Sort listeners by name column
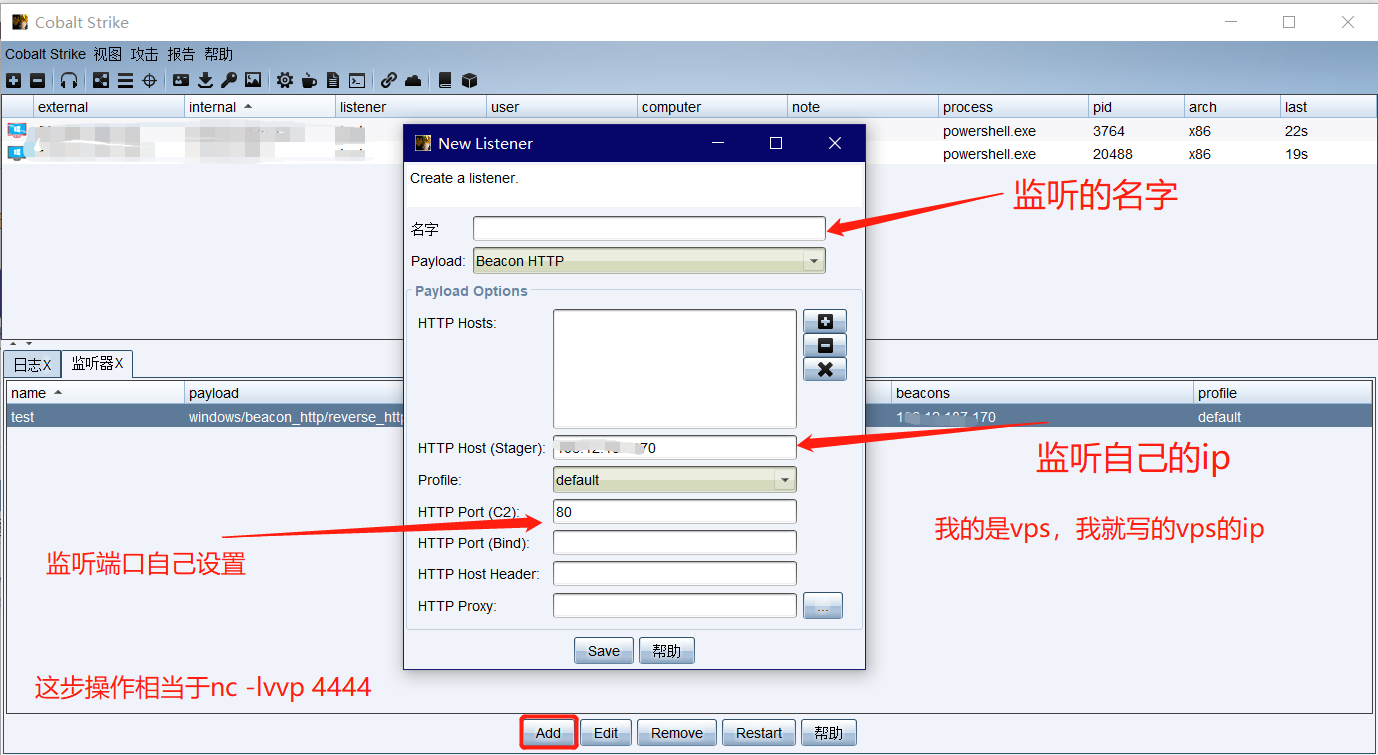Screen dimensions: 1378x755 tap(95, 393)
